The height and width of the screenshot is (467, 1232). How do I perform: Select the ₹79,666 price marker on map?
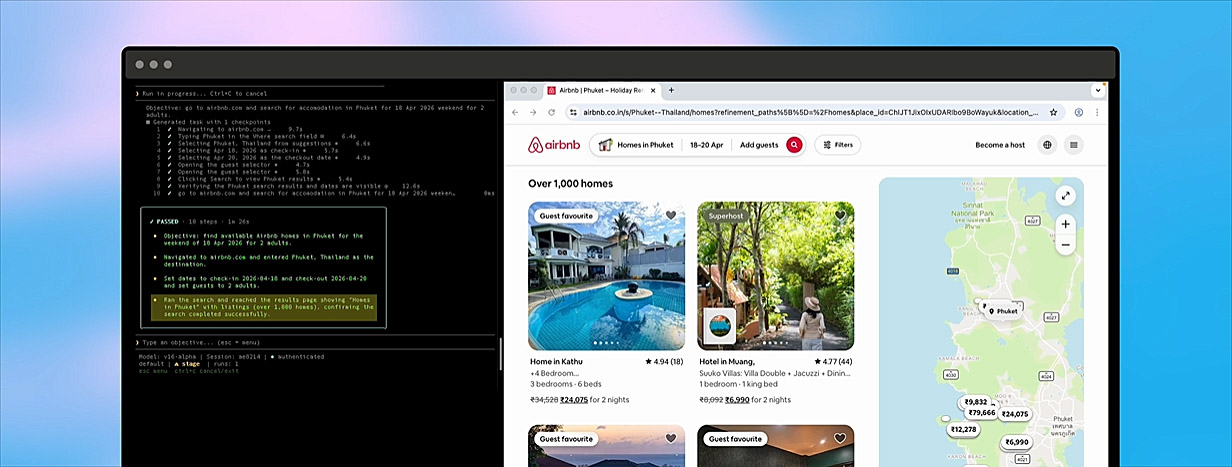coord(982,413)
